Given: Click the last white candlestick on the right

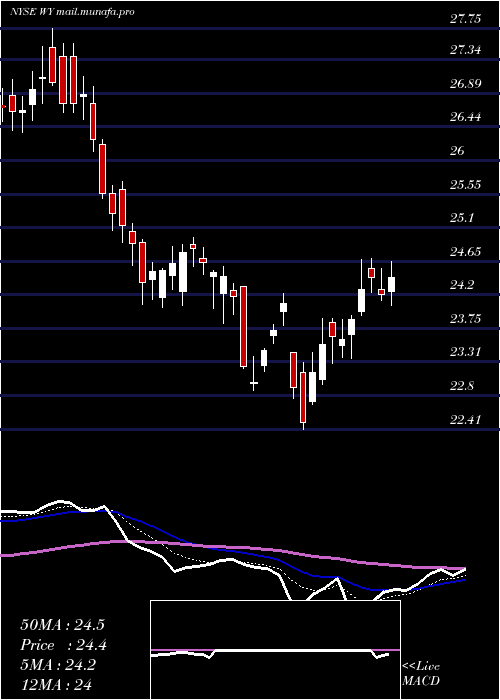Looking at the screenshot, I should point(392,284).
